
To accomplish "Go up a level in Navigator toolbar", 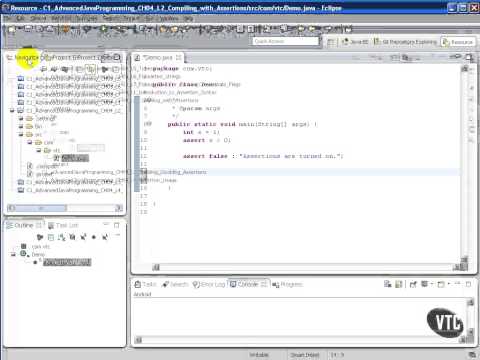I will coord(65,69).
